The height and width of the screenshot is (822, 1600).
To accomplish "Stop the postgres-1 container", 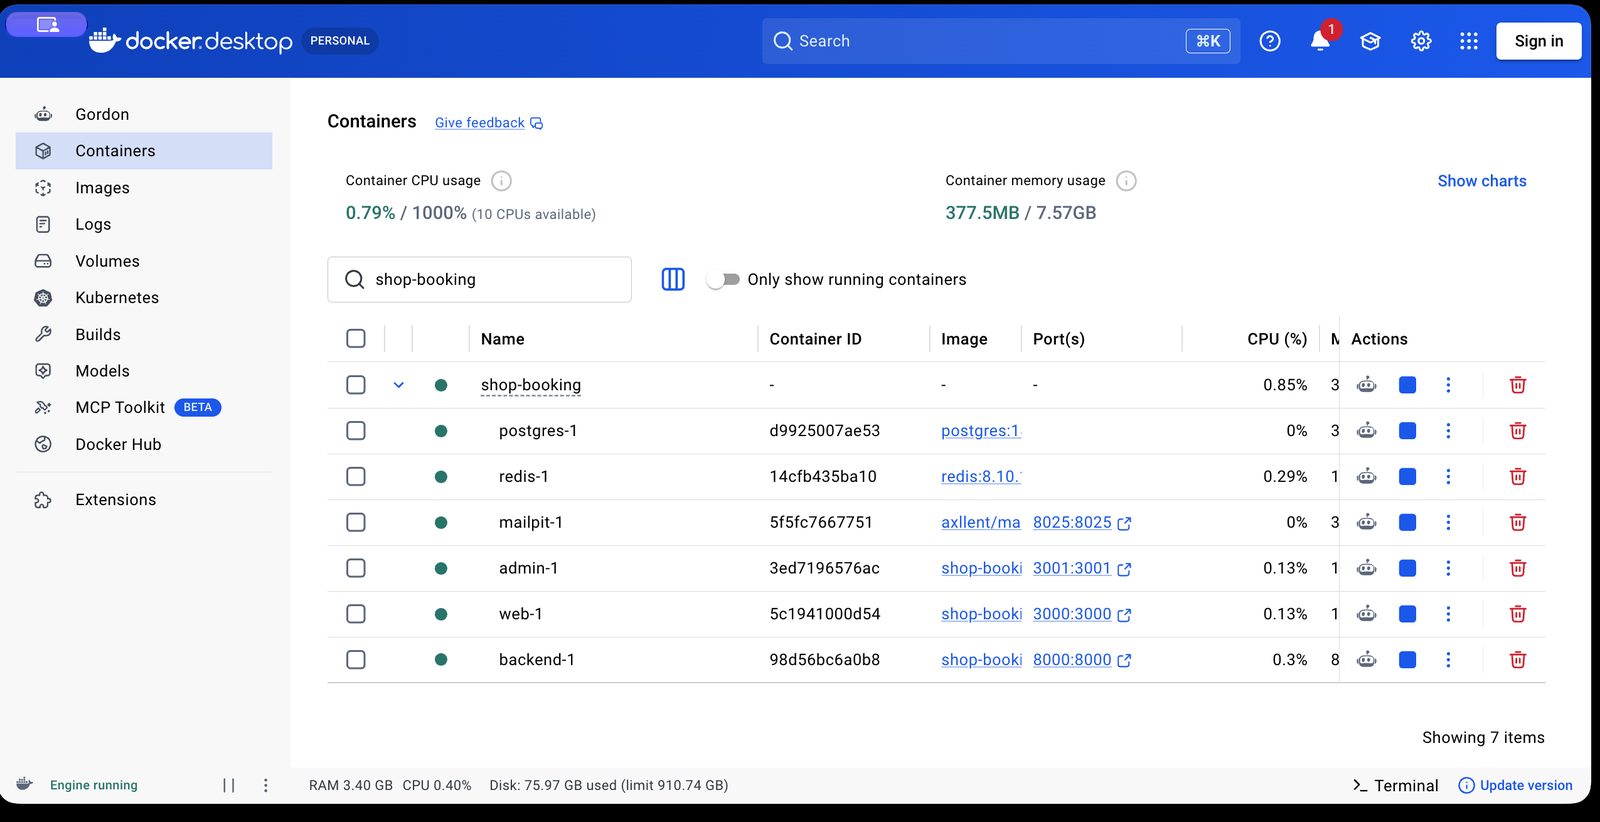I will pos(1407,431).
